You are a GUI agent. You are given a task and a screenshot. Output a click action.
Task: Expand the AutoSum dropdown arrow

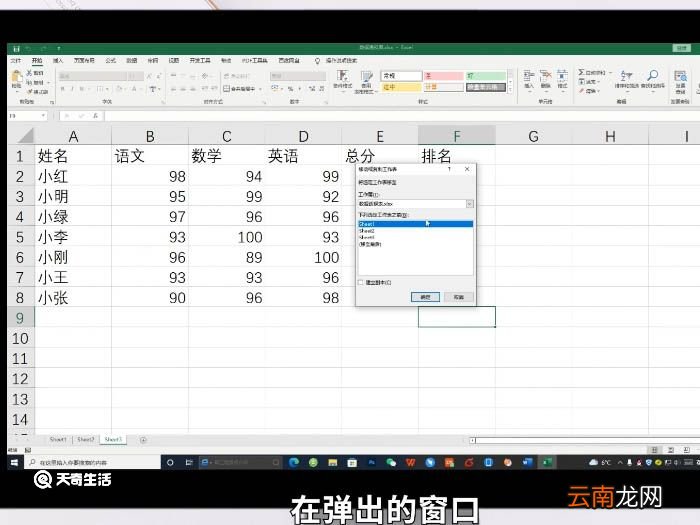point(610,72)
